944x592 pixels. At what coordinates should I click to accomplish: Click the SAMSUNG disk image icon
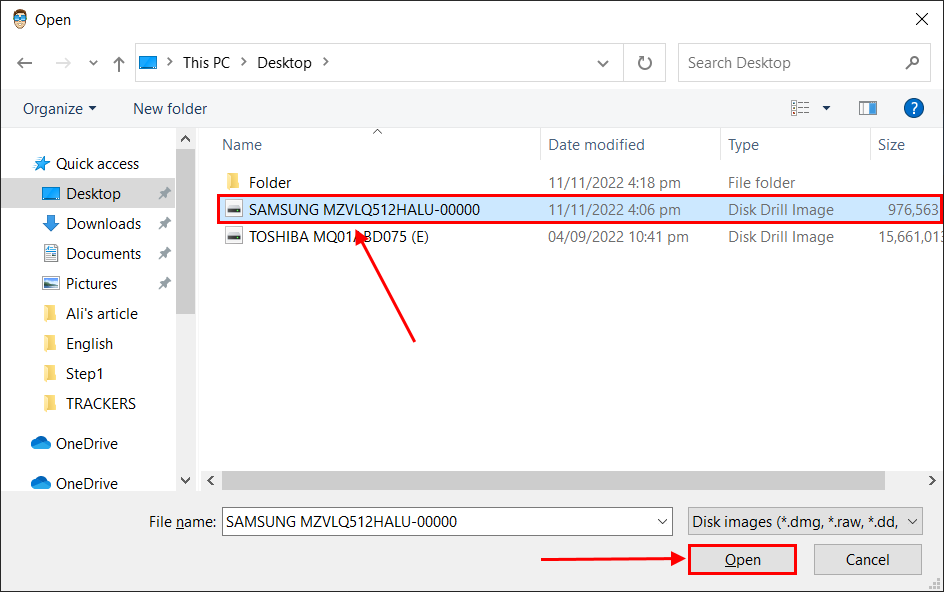click(234, 209)
